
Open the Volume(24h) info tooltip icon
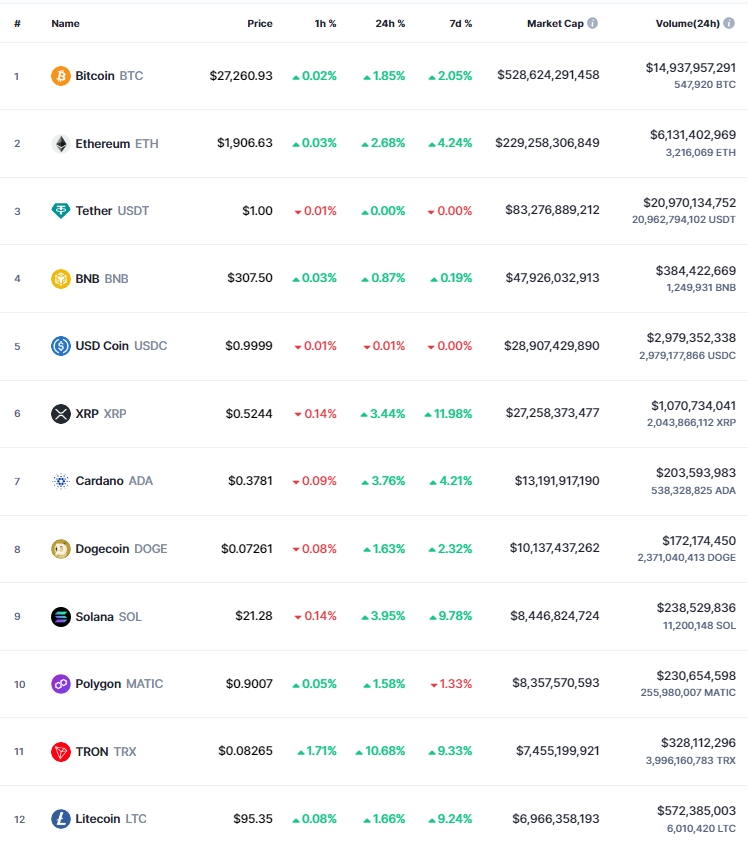[x=729, y=23]
